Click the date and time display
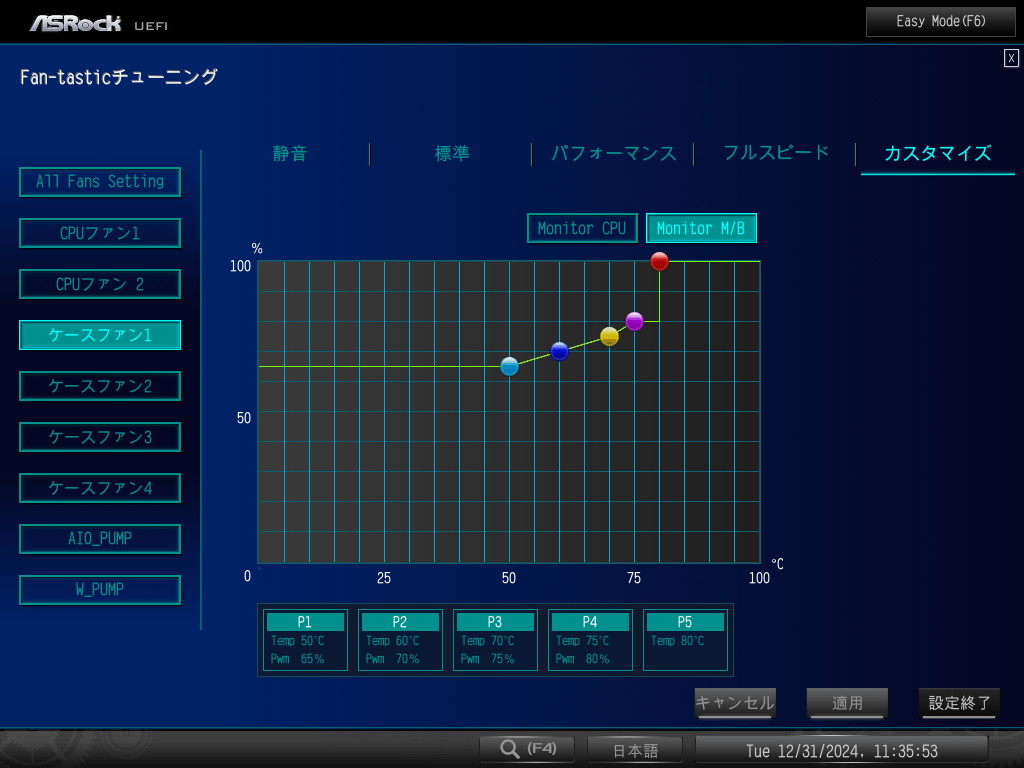 tap(842, 750)
